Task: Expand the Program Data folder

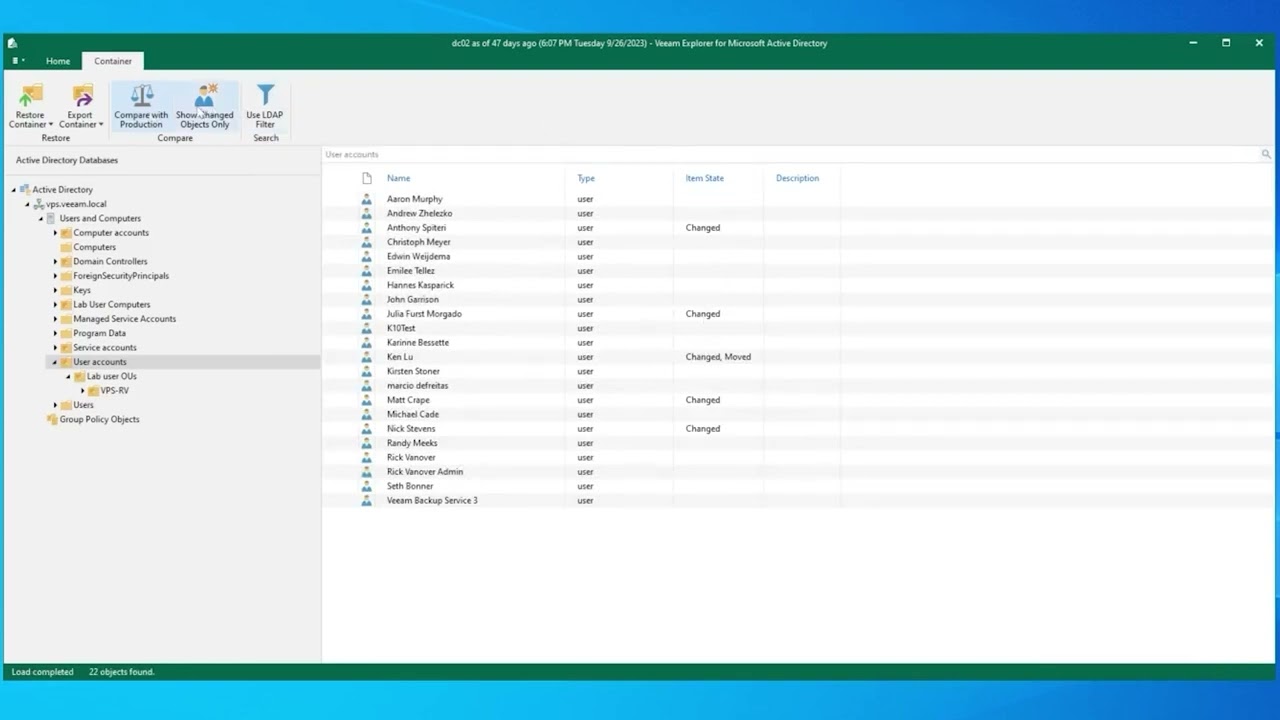Action: pyautogui.click(x=55, y=333)
